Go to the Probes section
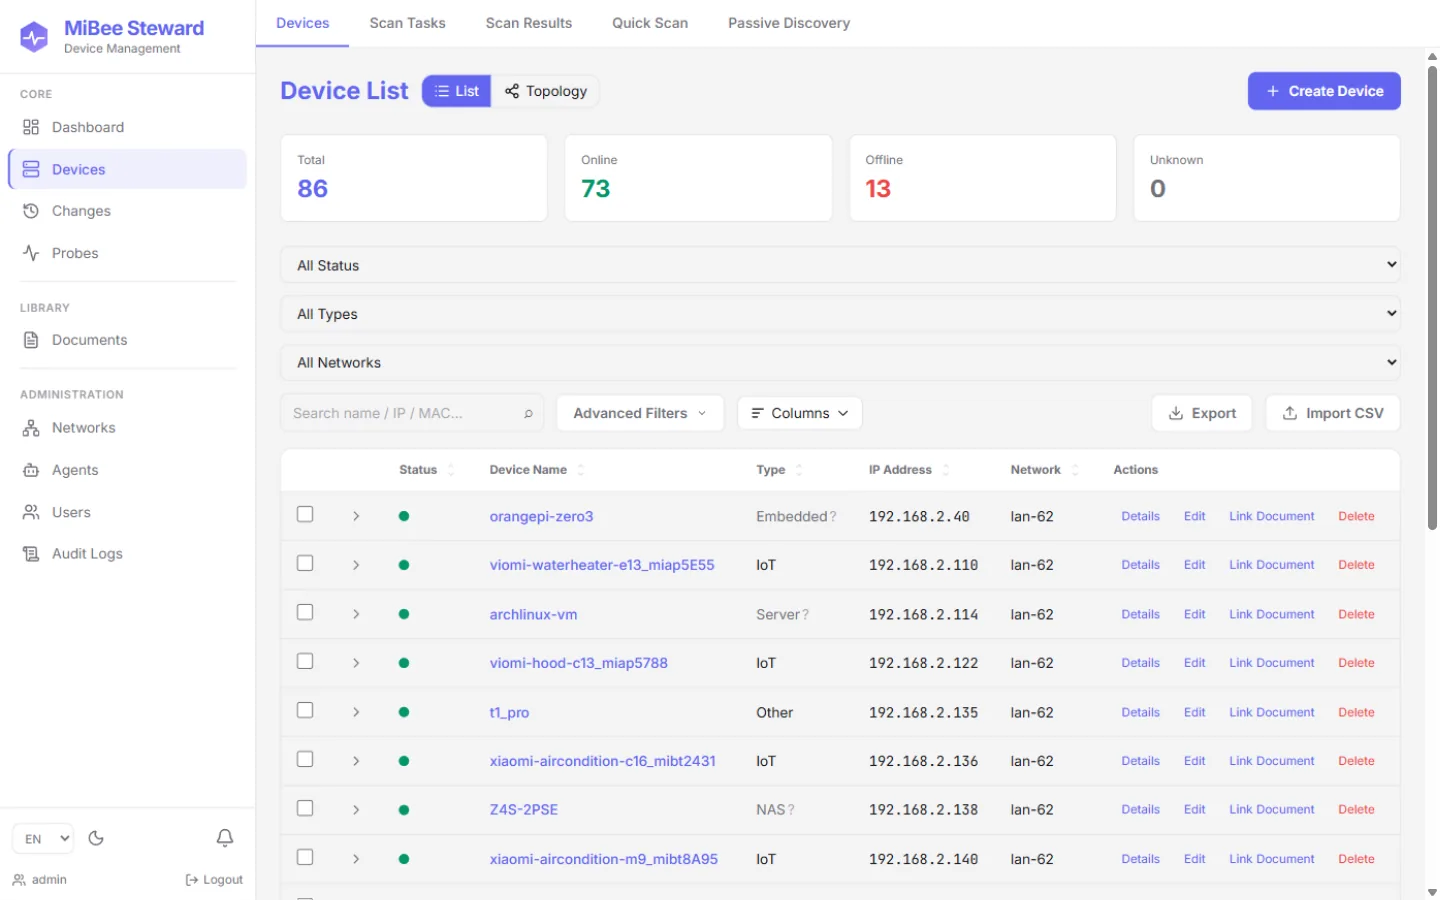Viewport: 1440px width, 900px height. point(127,253)
